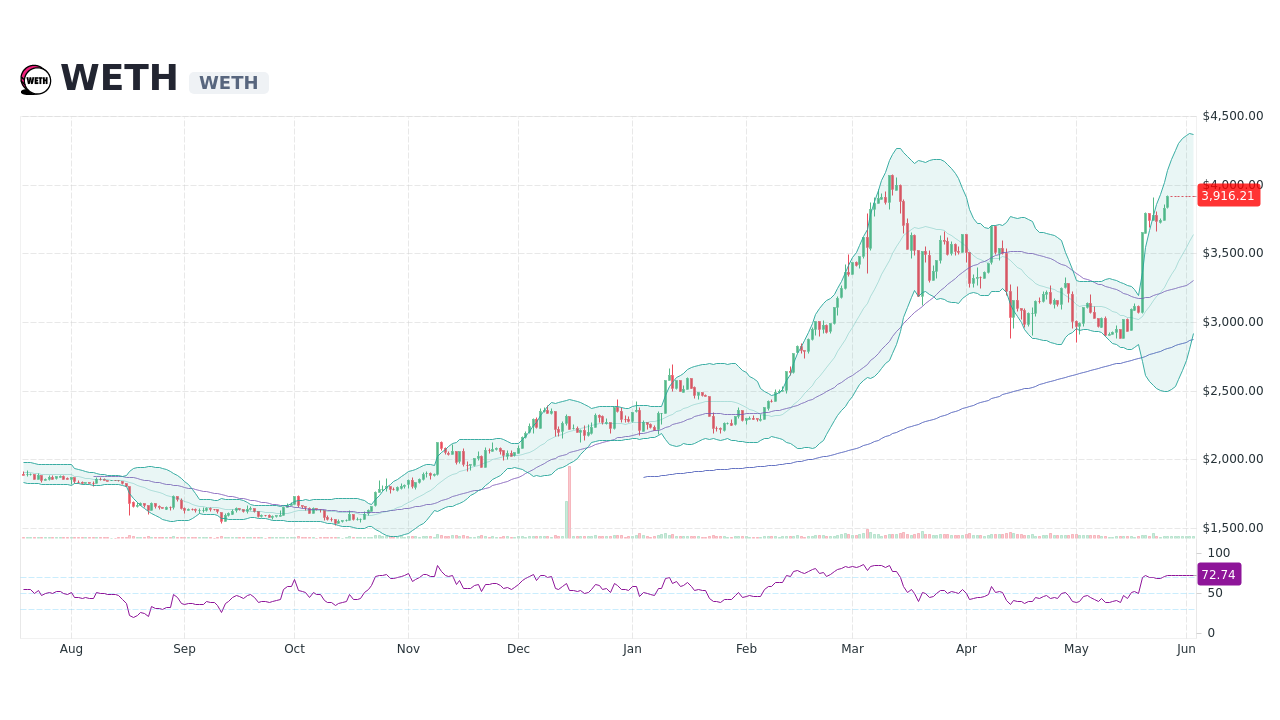Image resolution: width=1280 pixels, height=720 pixels.
Task: Click the RSI axis label 0
Action: click(1211, 633)
